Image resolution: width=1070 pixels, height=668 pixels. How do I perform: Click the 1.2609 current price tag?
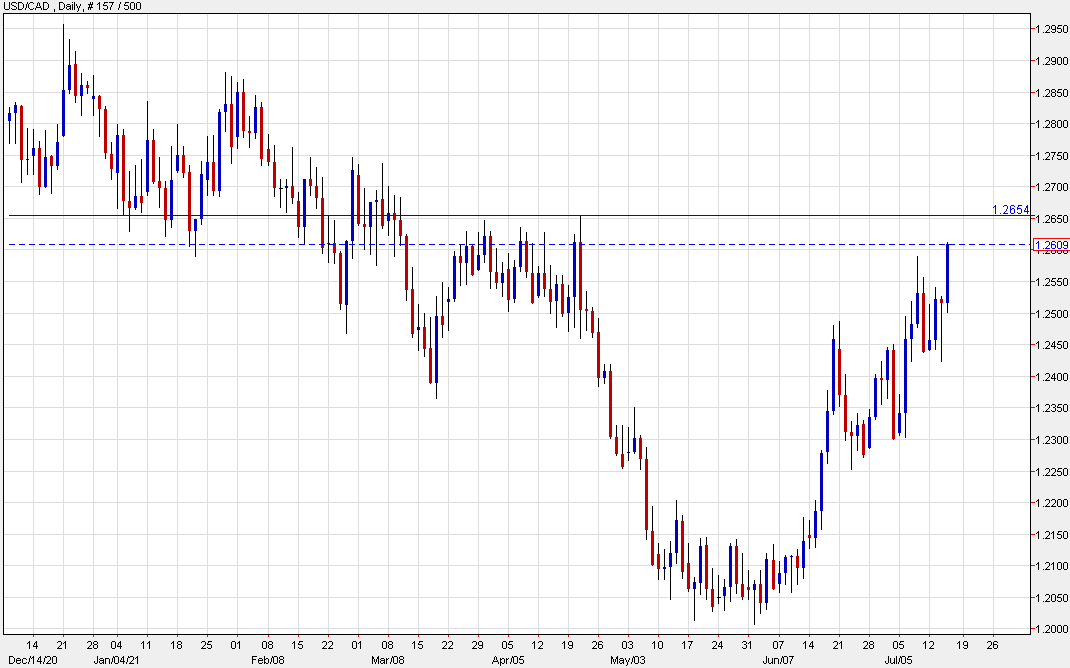point(1049,245)
